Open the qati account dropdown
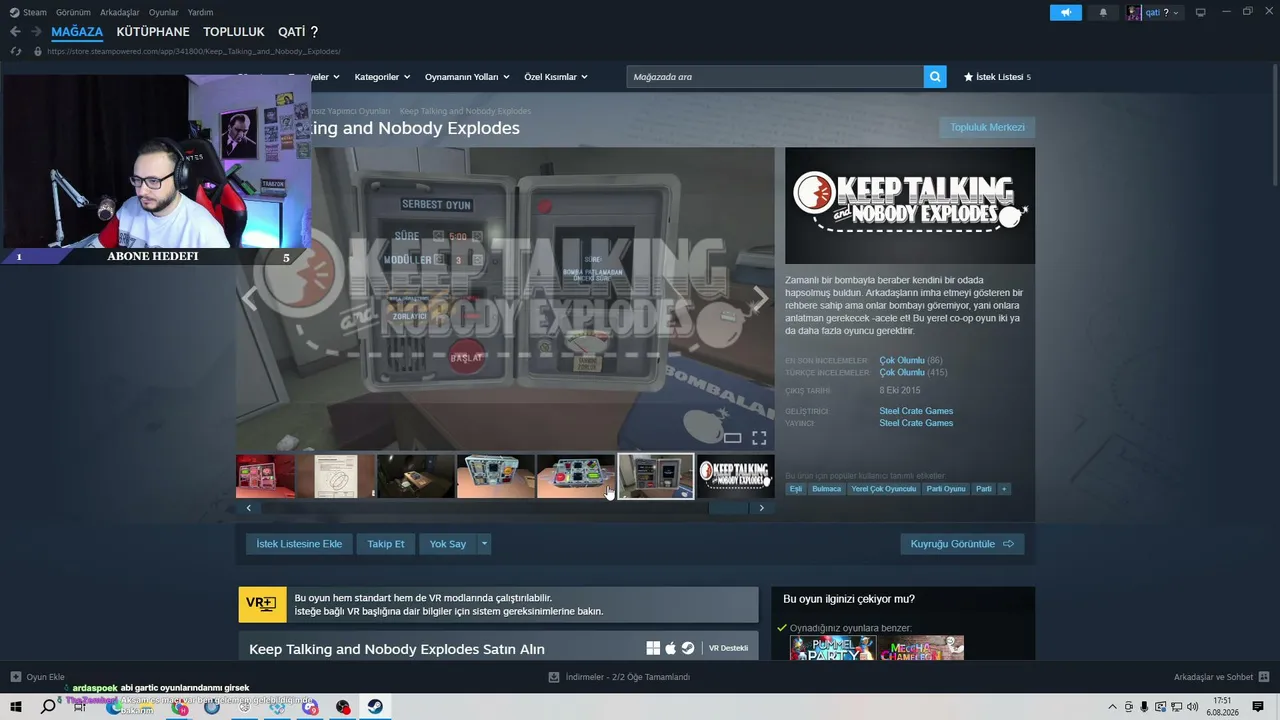Screen dimensions: 1280x720 (x=1153, y=12)
